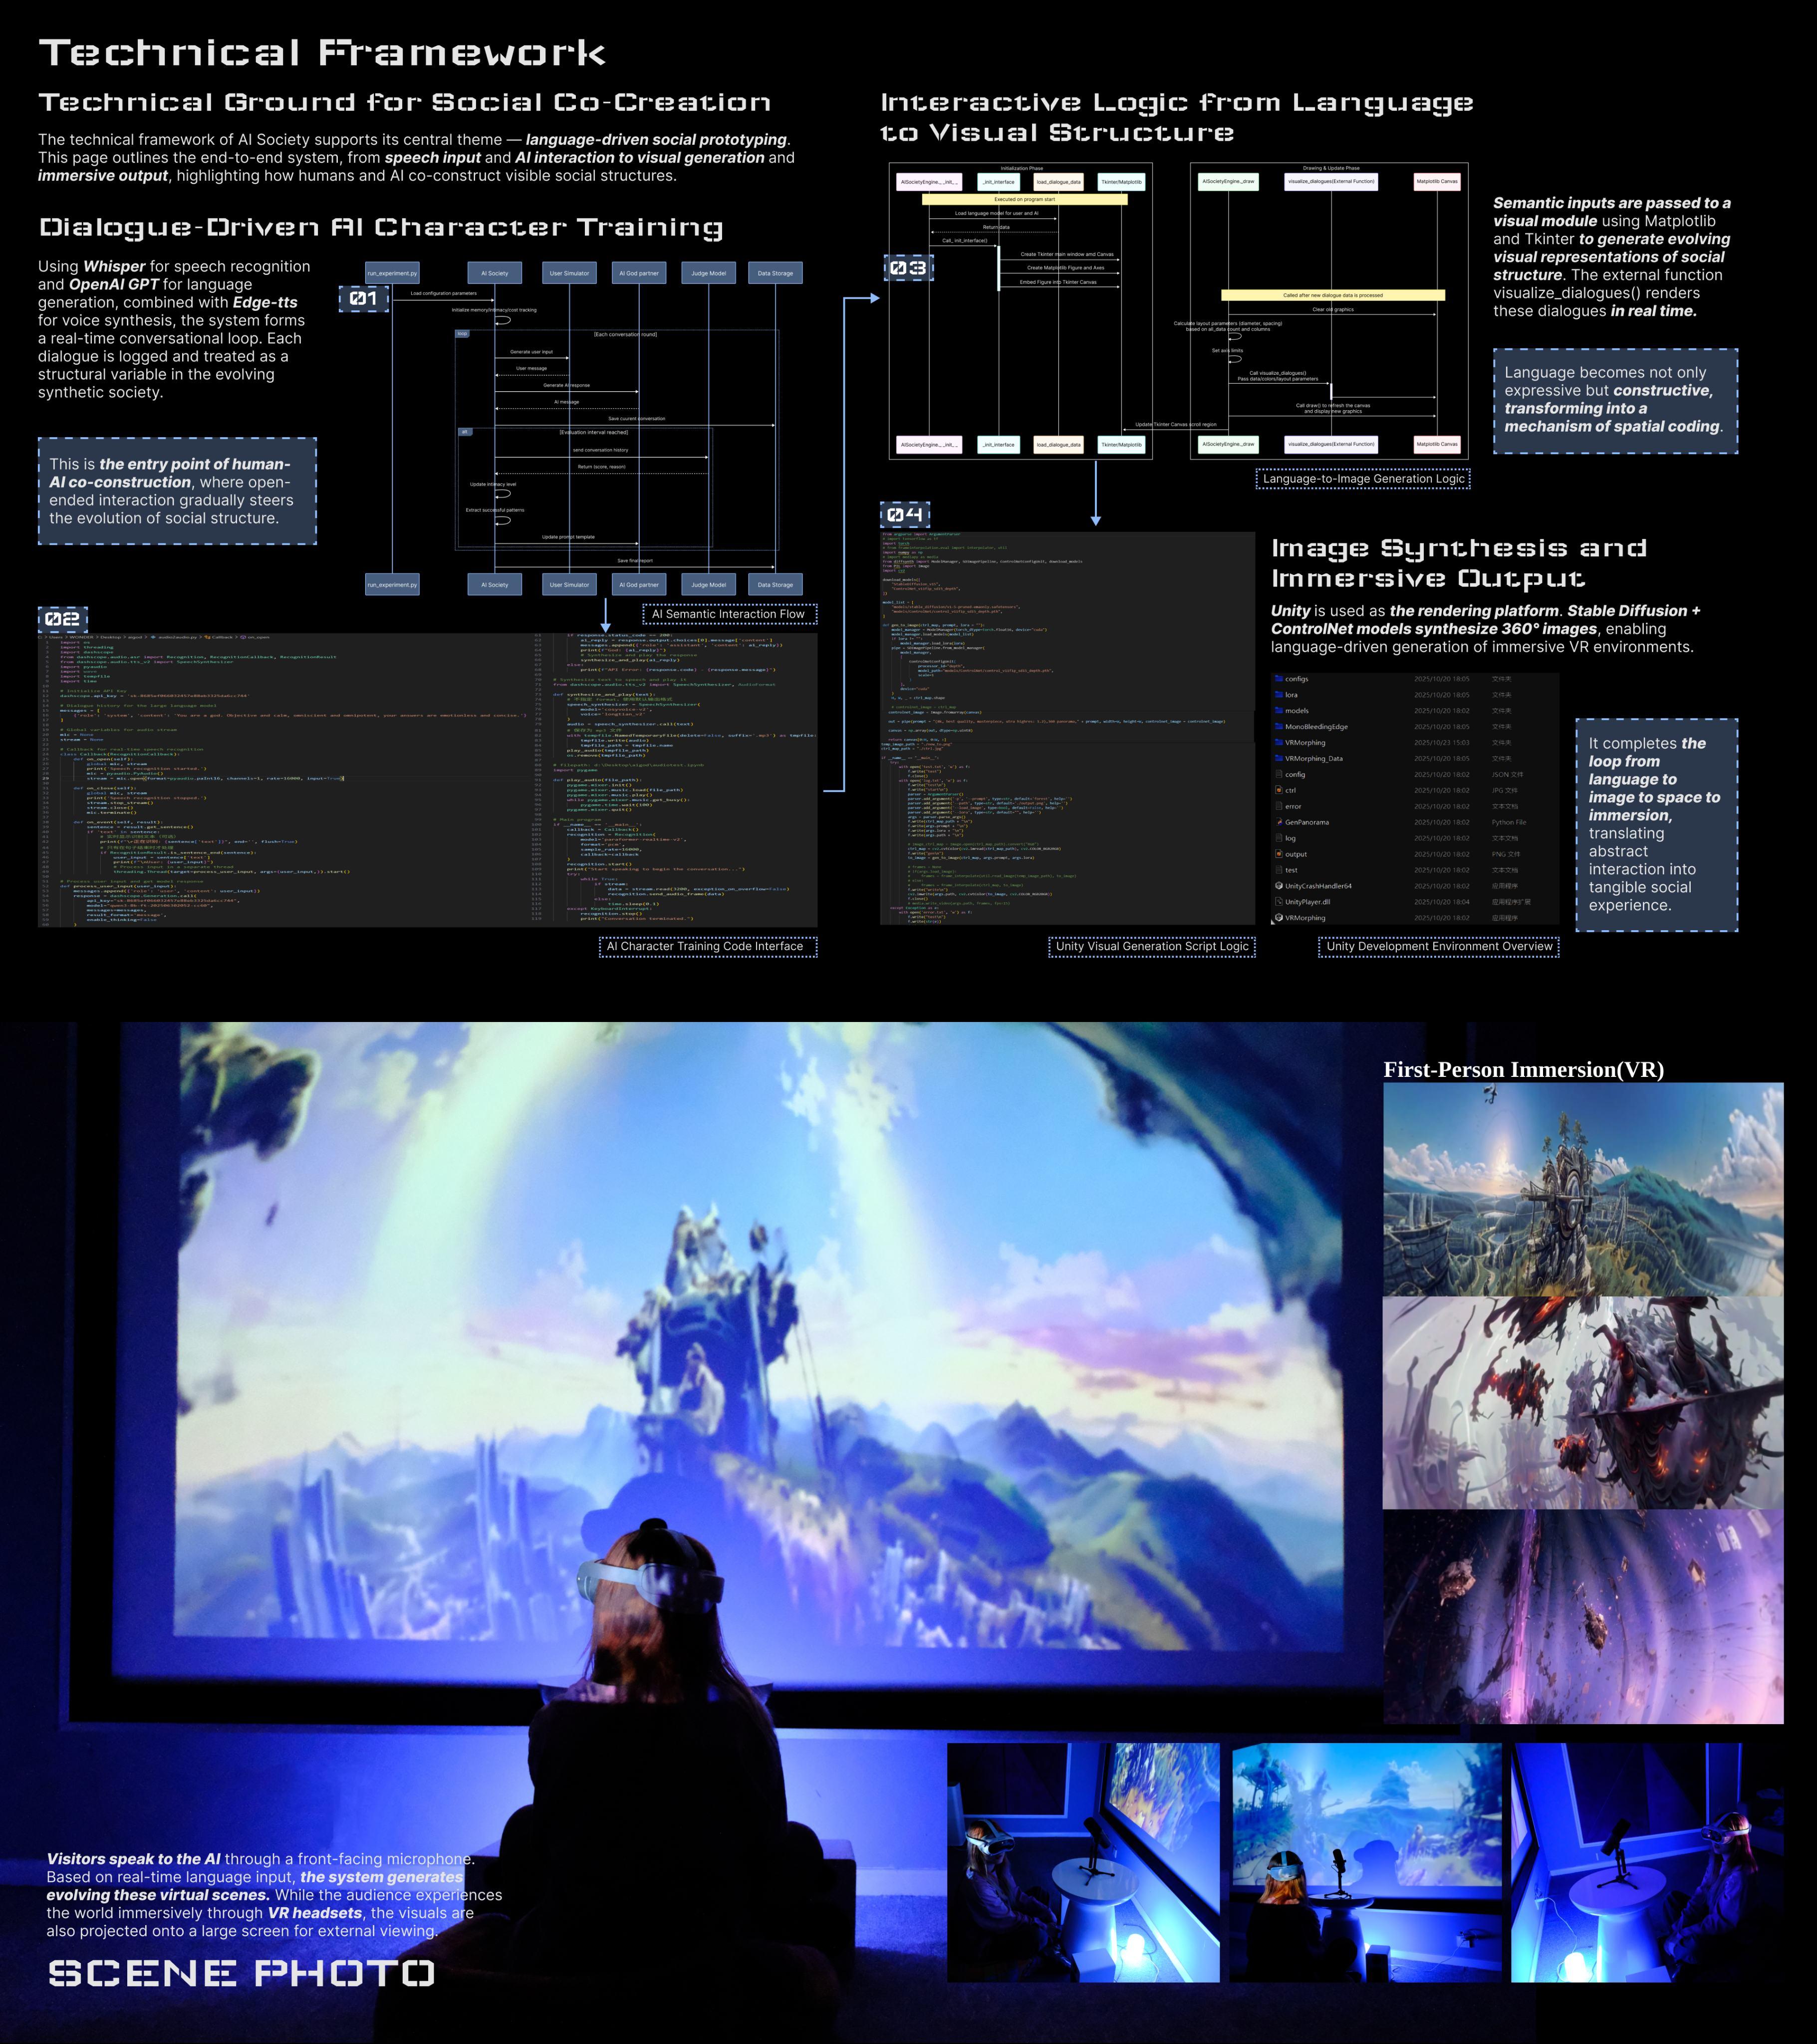Click the 'loop' frame tag in sequence diagram
1817x2044 pixels.
tap(462, 334)
